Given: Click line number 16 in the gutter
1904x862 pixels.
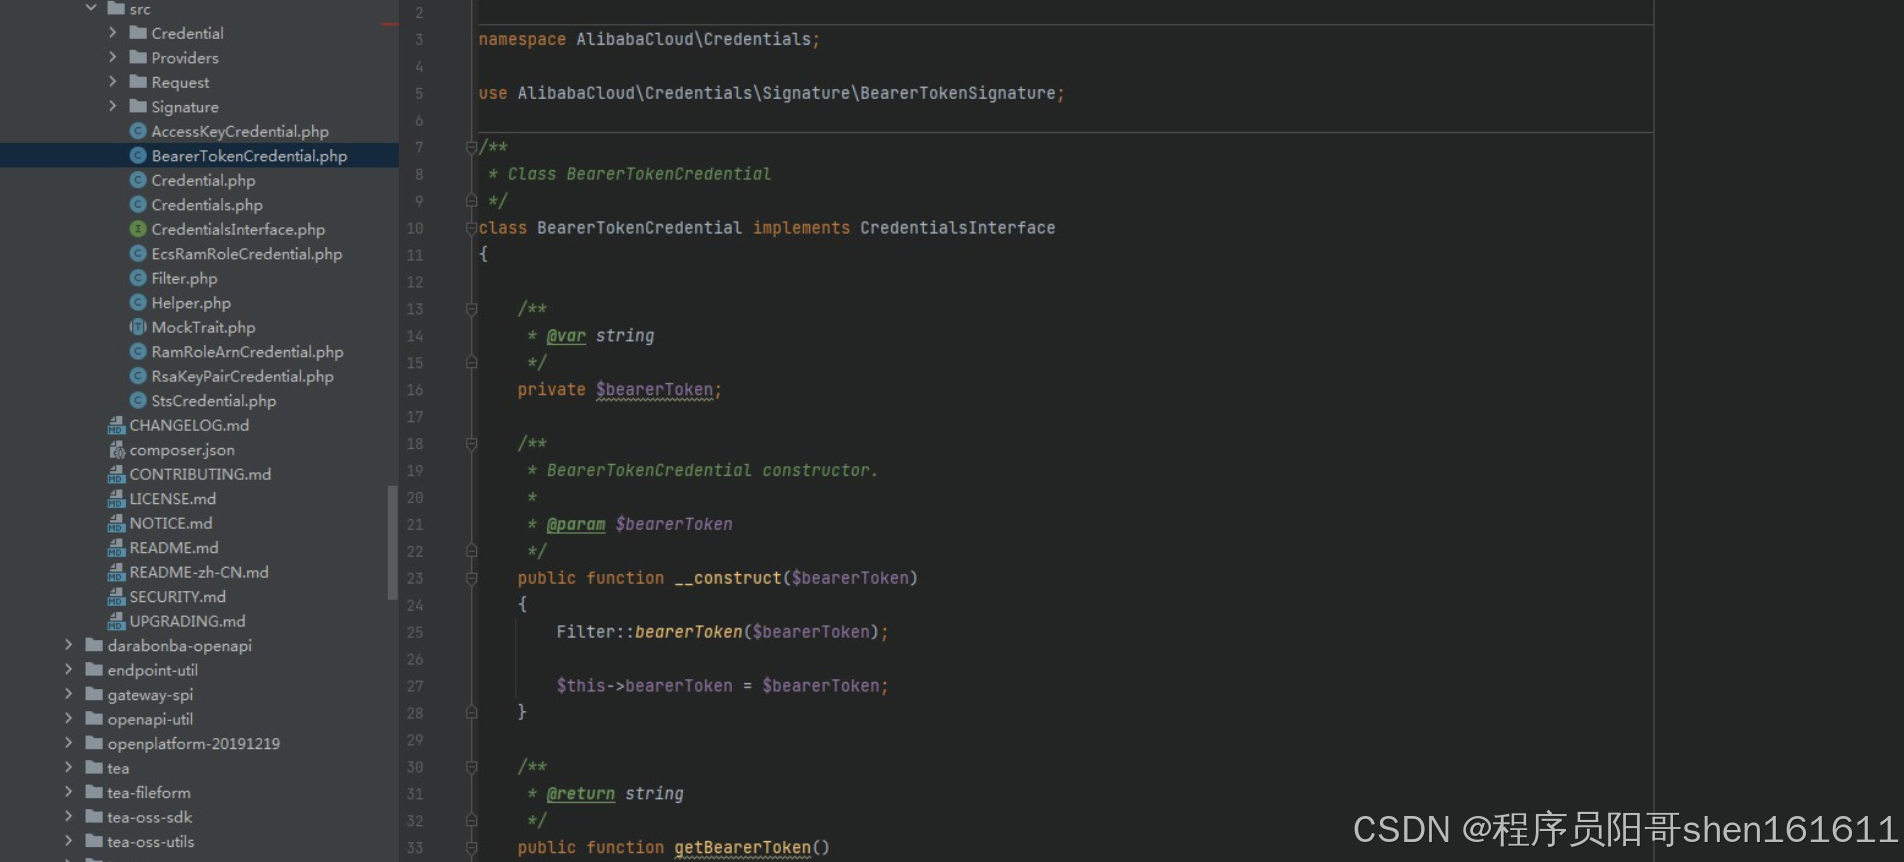Looking at the screenshot, I should (x=415, y=390).
